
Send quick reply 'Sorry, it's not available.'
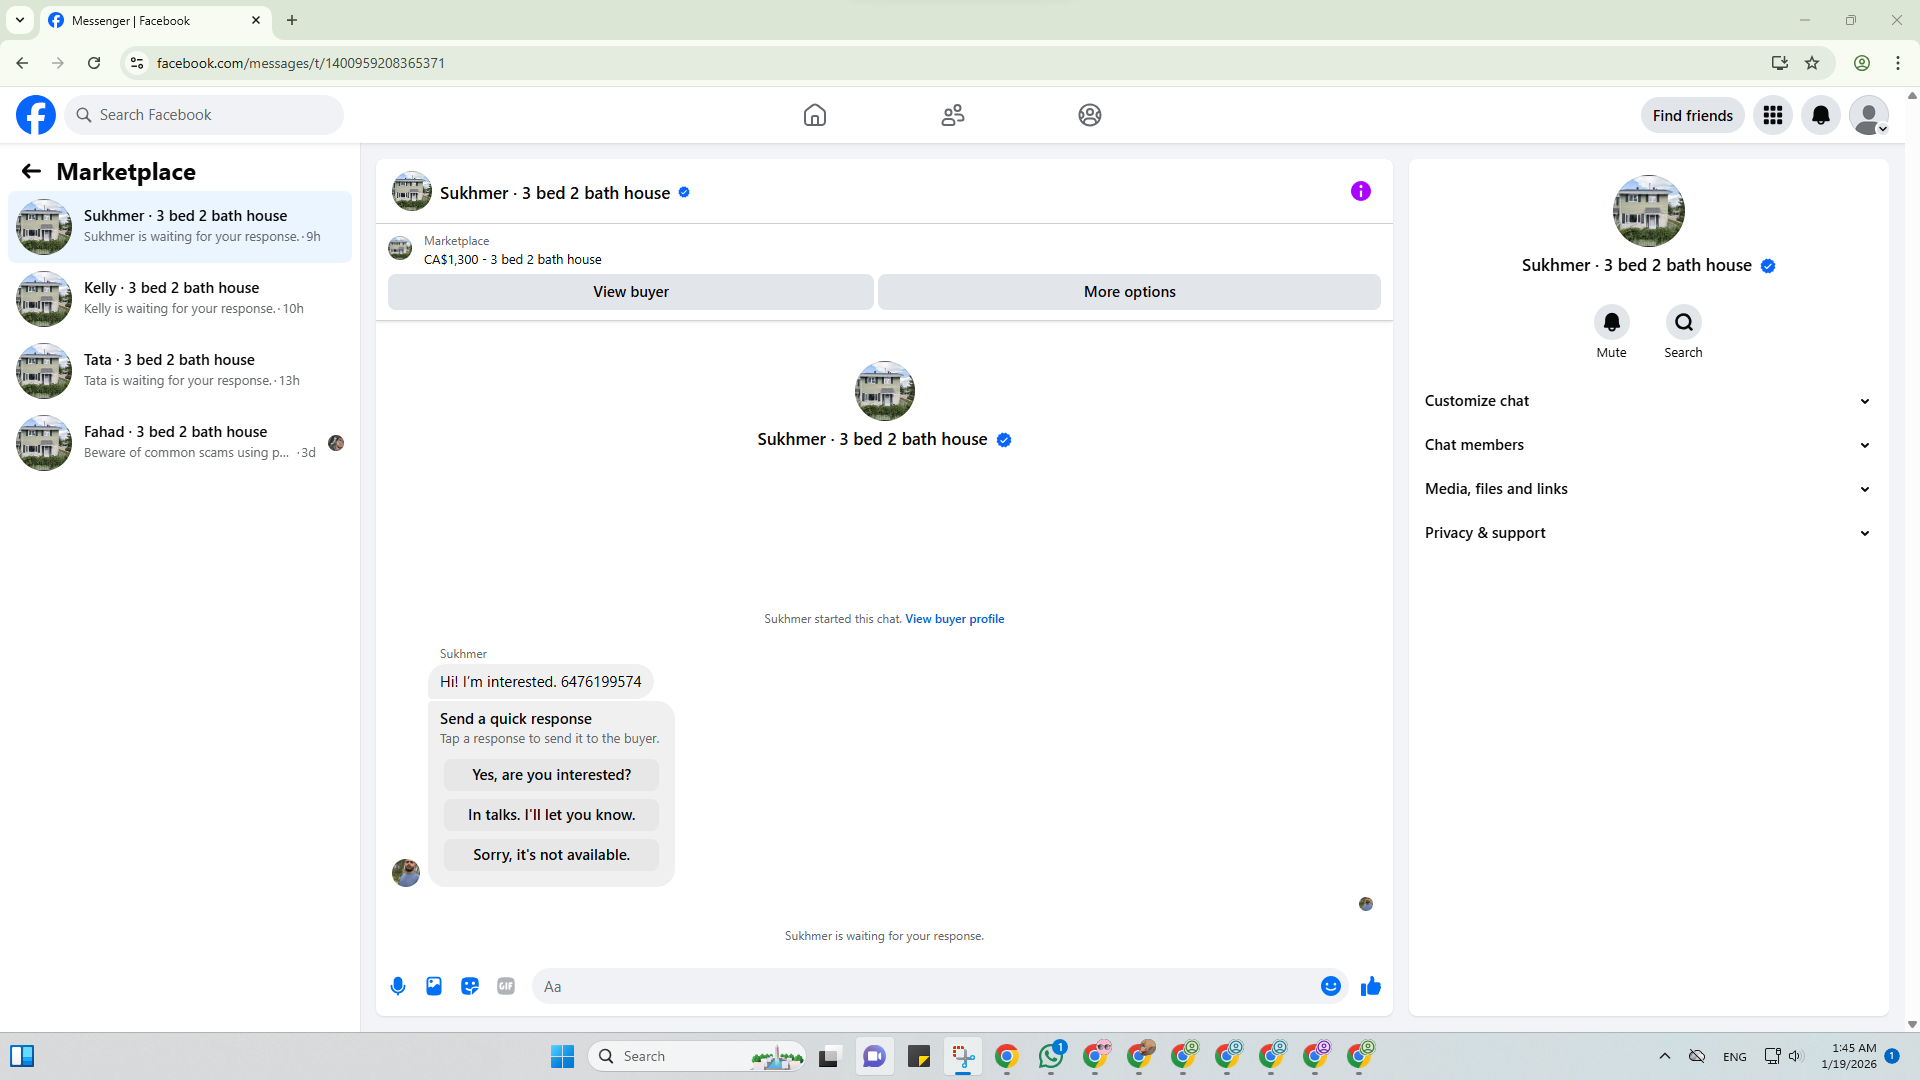552,855
